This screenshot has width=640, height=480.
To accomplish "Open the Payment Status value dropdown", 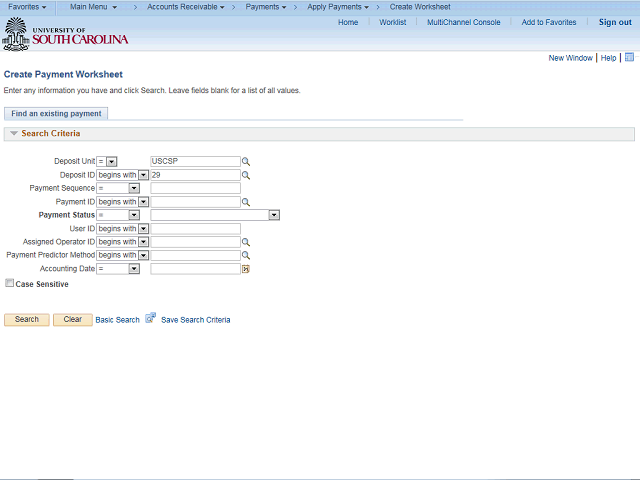I will click(215, 215).
